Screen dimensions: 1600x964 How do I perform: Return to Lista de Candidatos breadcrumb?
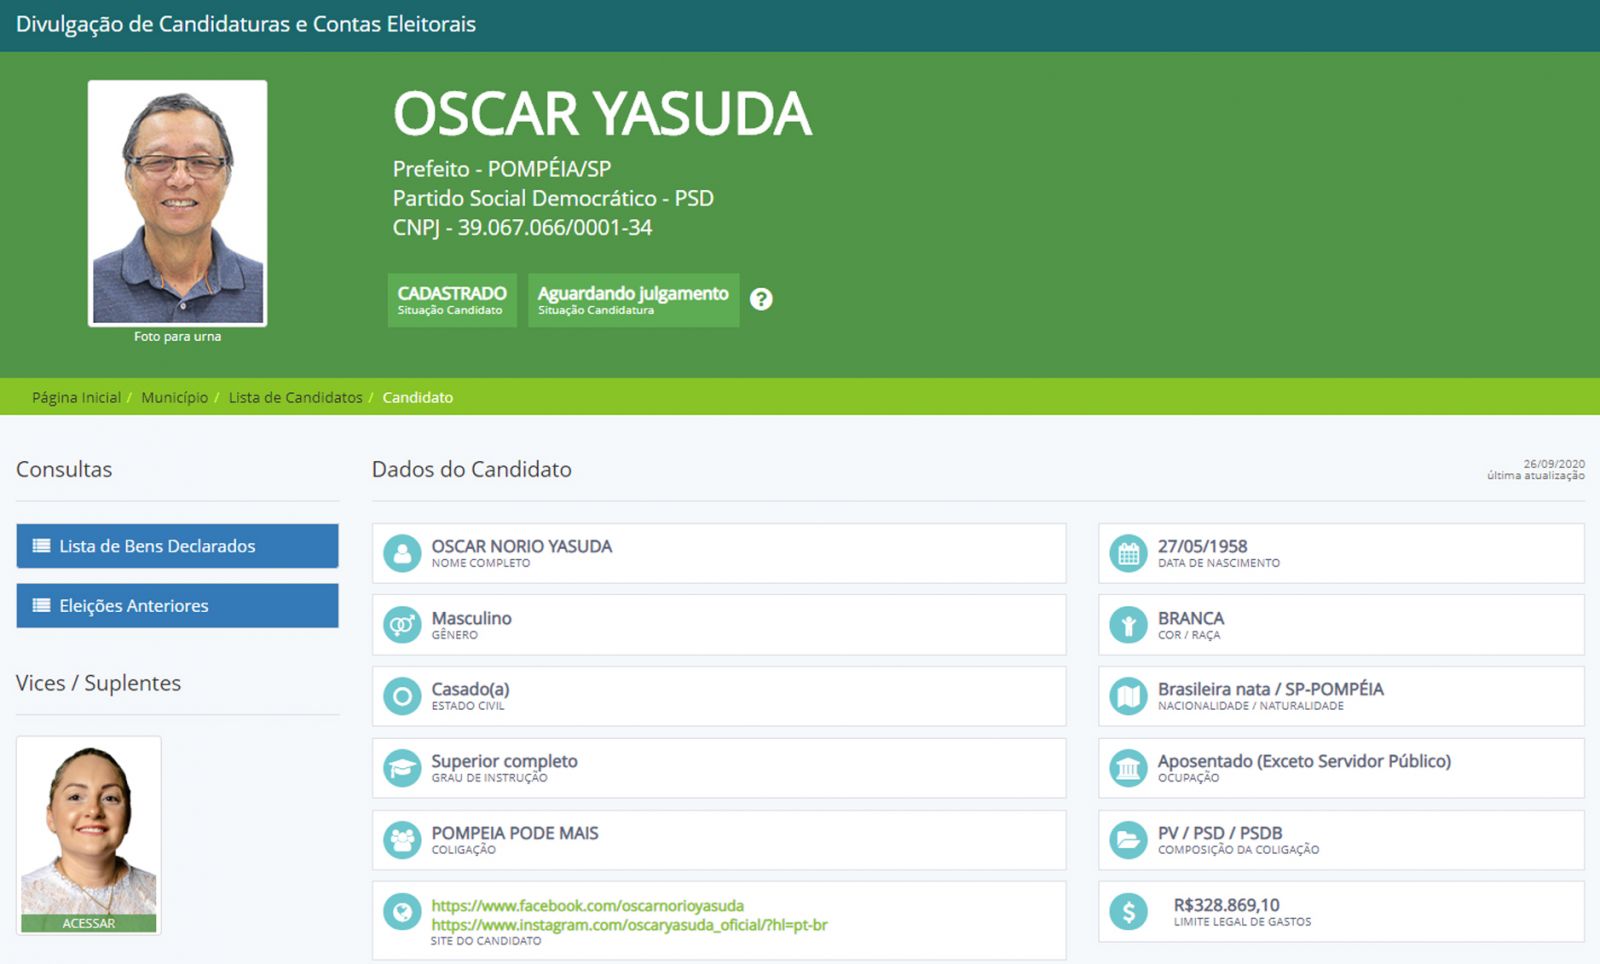[x=295, y=398]
